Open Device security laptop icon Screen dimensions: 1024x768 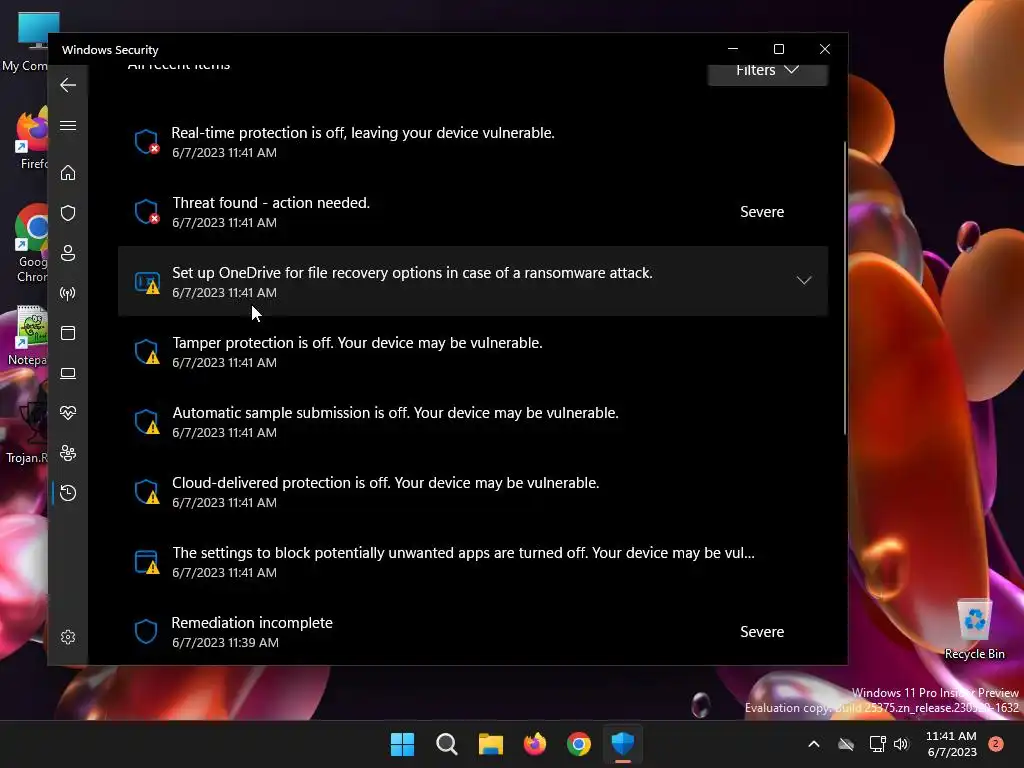pyautogui.click(x=68, y=373)
